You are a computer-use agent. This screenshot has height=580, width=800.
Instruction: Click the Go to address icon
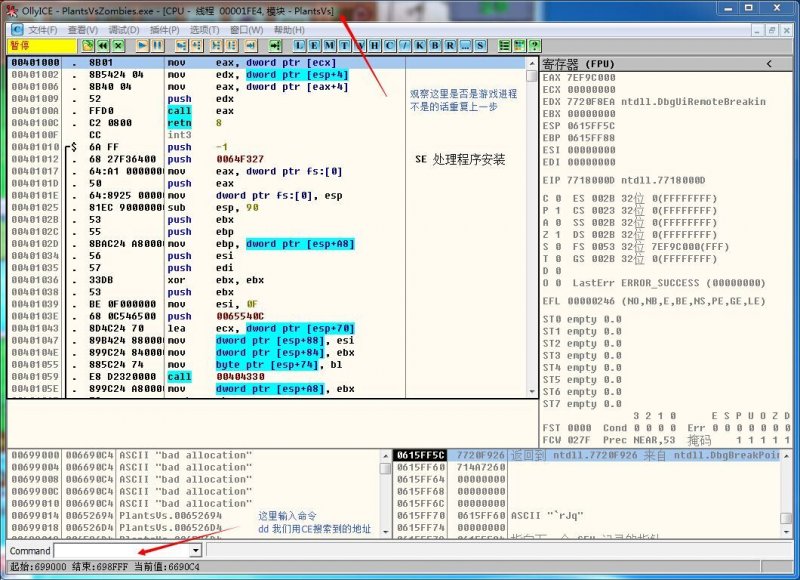pos(275,46)
